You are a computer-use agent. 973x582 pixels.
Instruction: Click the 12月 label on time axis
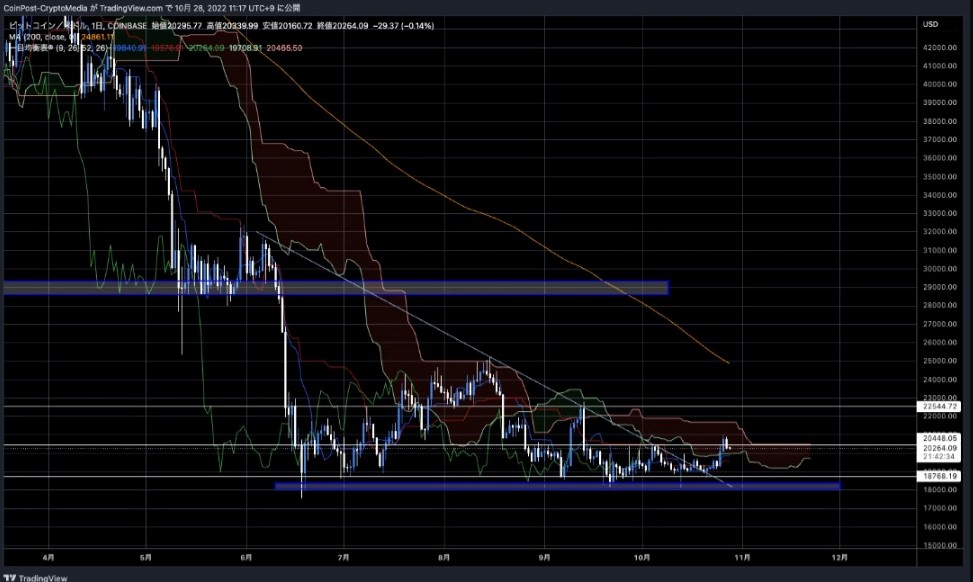[x=840, y=558]
